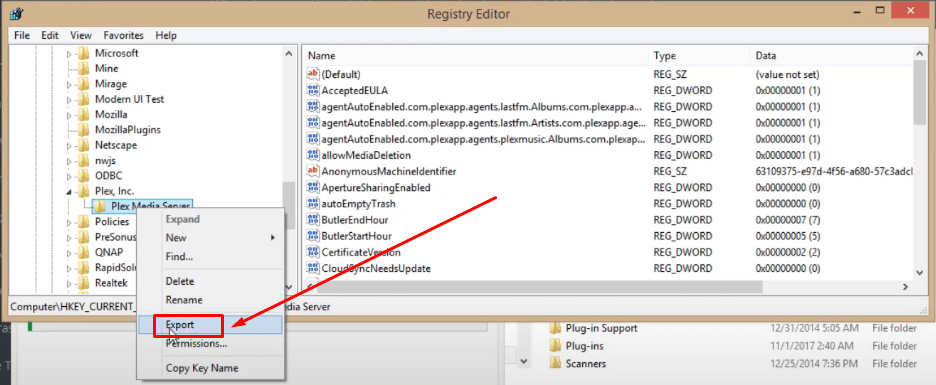The width and height of the screenshot is (936, 385).
Task: Click the Realtek key folder icon
Action: [84, 283]
